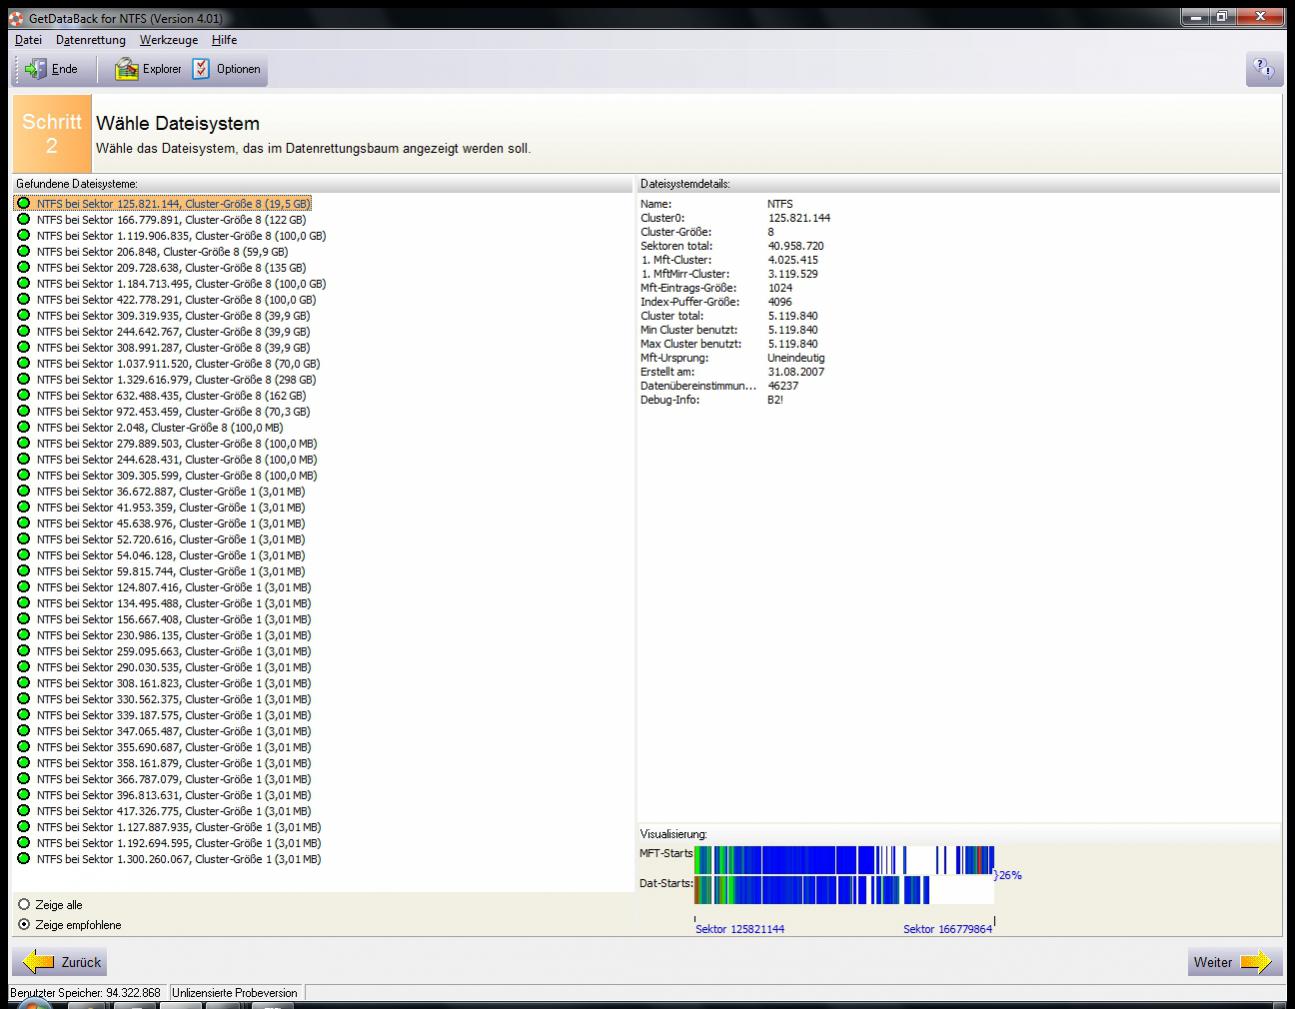Select NTFS bei Sektor 45.638.976 entry

coord(161,524)
